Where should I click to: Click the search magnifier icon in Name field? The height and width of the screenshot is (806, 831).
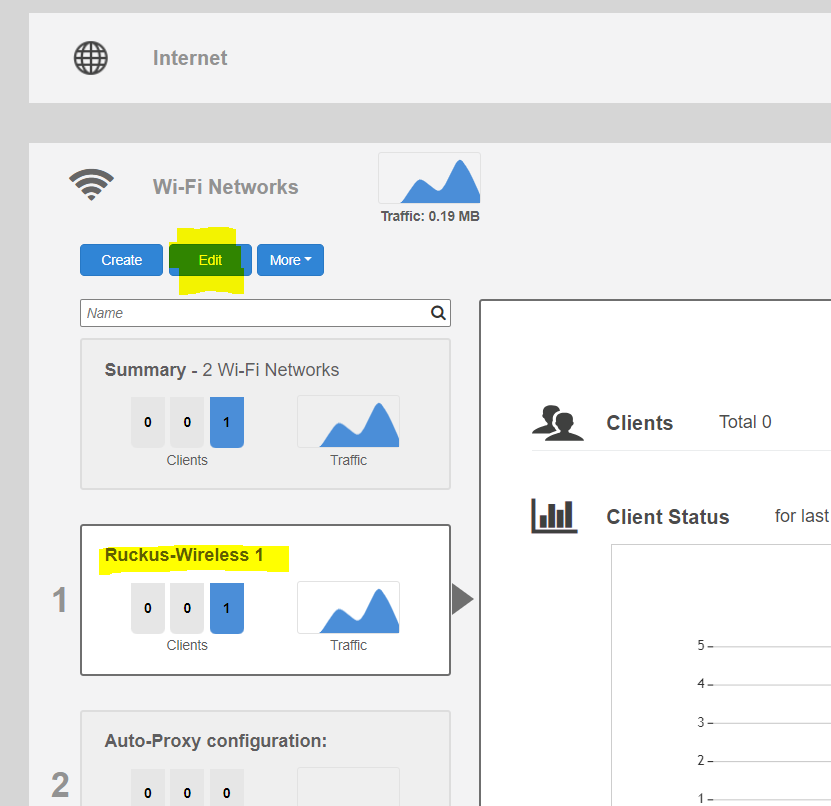click(438, 313)
